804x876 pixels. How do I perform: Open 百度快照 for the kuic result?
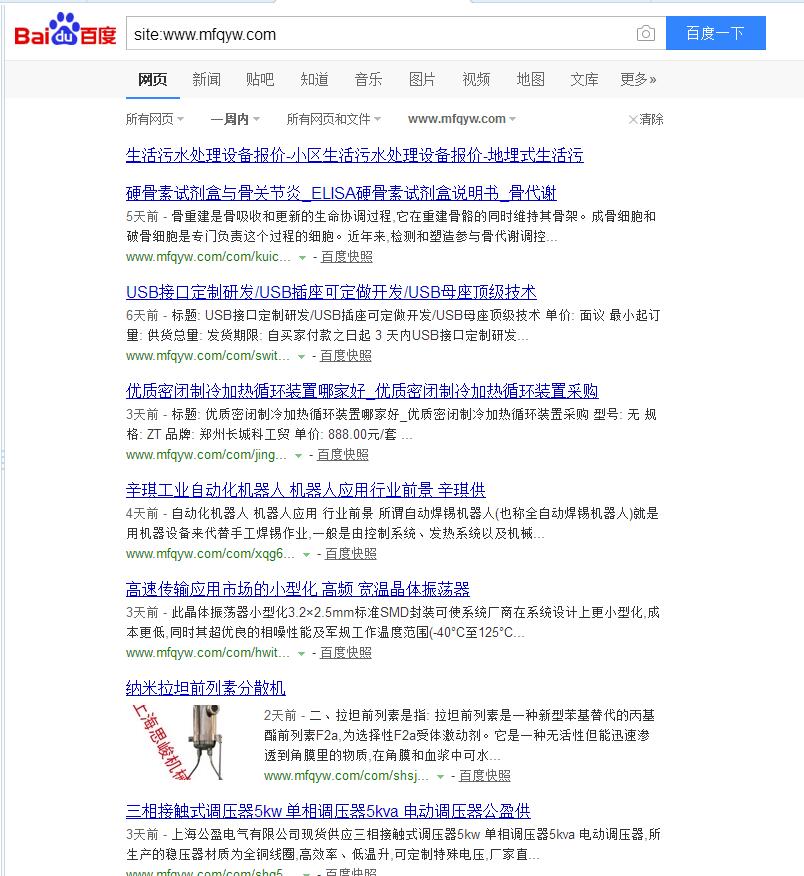pos(346,256)
